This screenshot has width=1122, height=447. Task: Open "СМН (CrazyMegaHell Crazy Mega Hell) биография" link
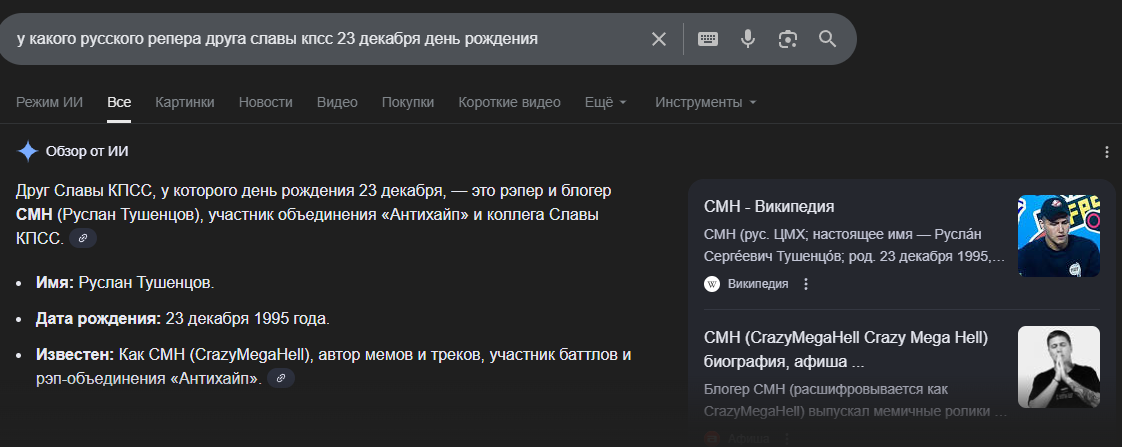tap(846, 349)
